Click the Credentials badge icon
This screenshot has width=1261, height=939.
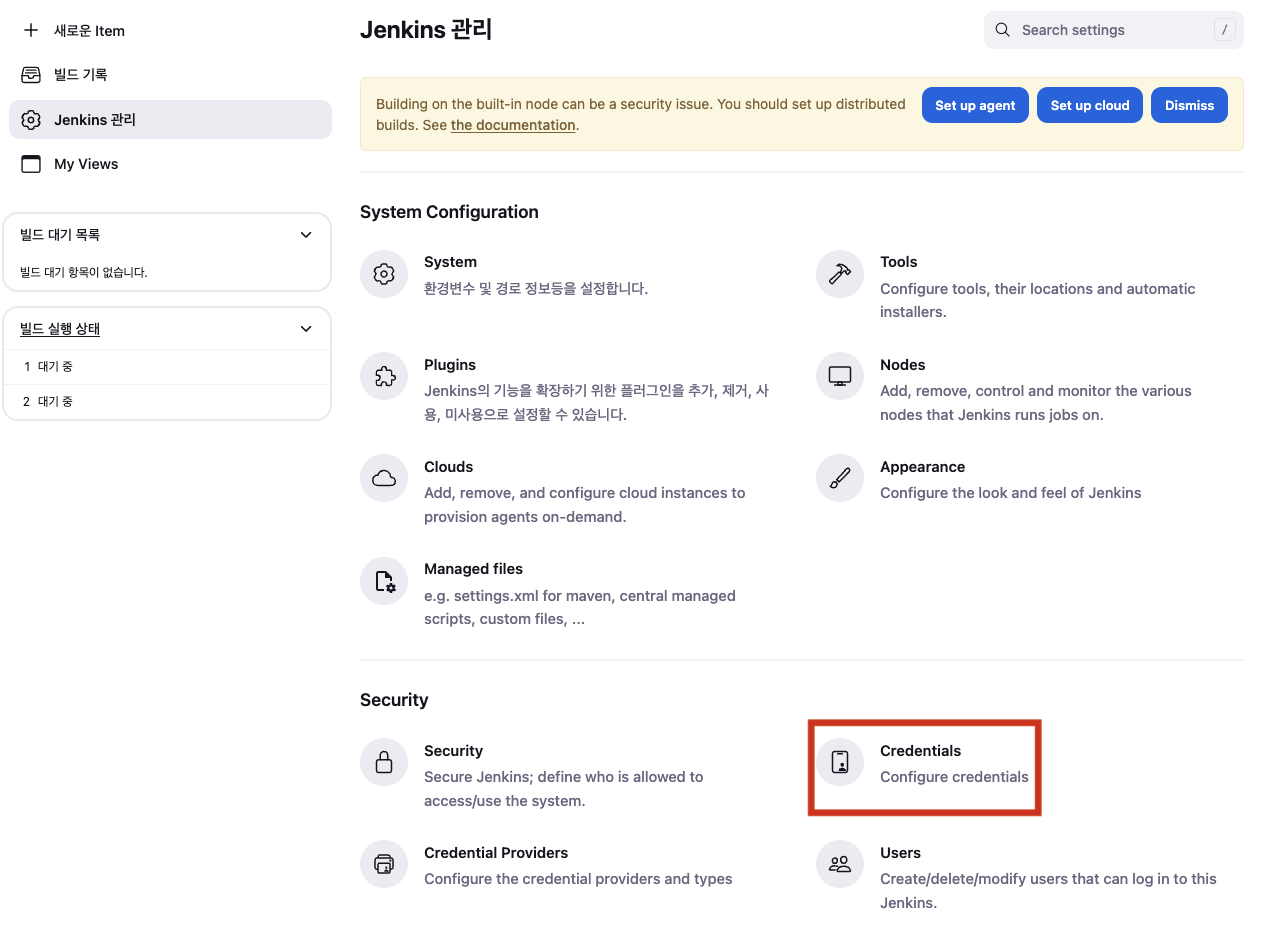840,763
